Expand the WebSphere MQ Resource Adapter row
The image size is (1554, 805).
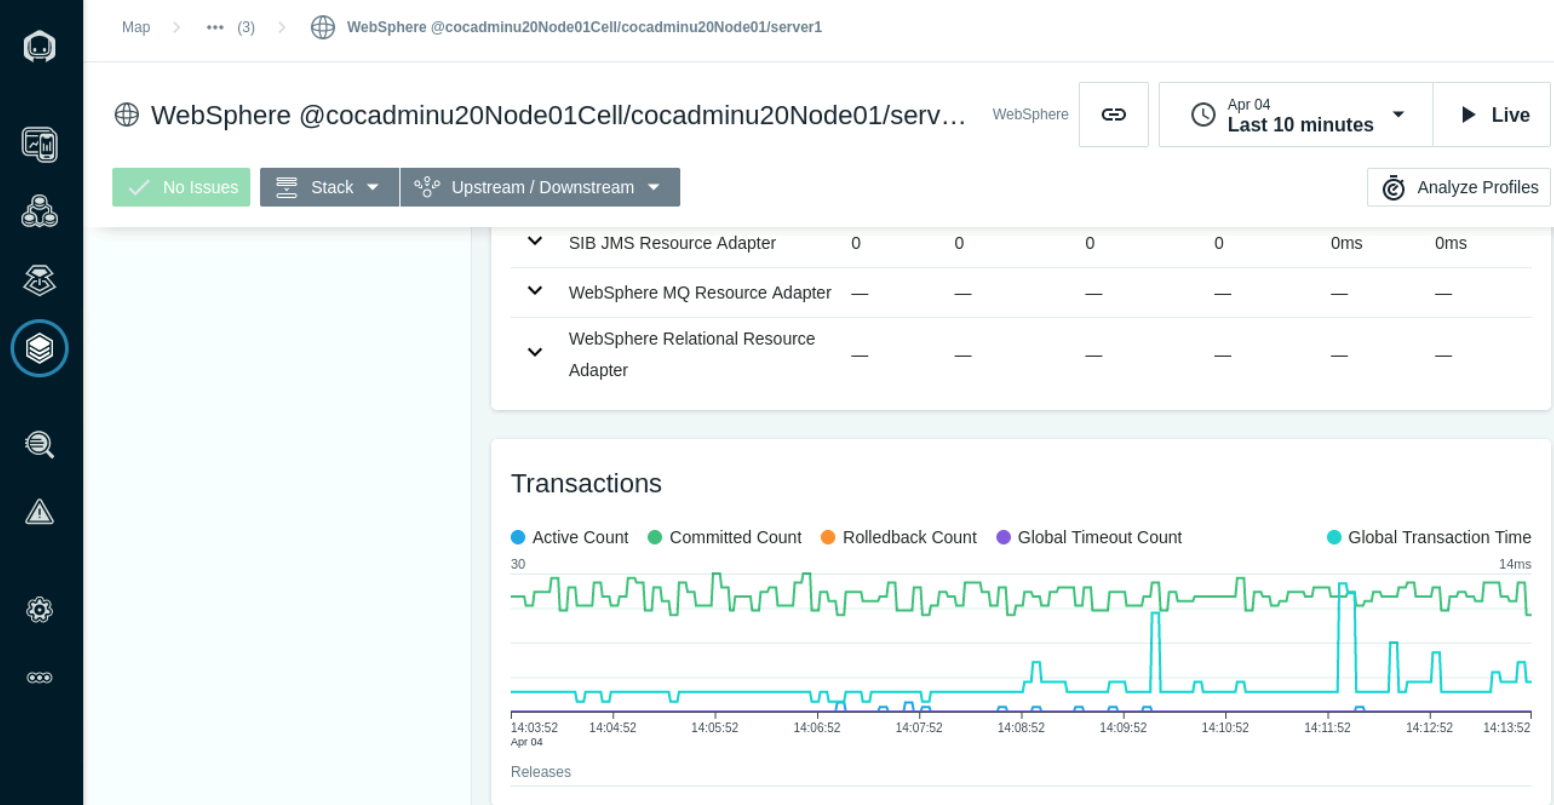point(535,291)
